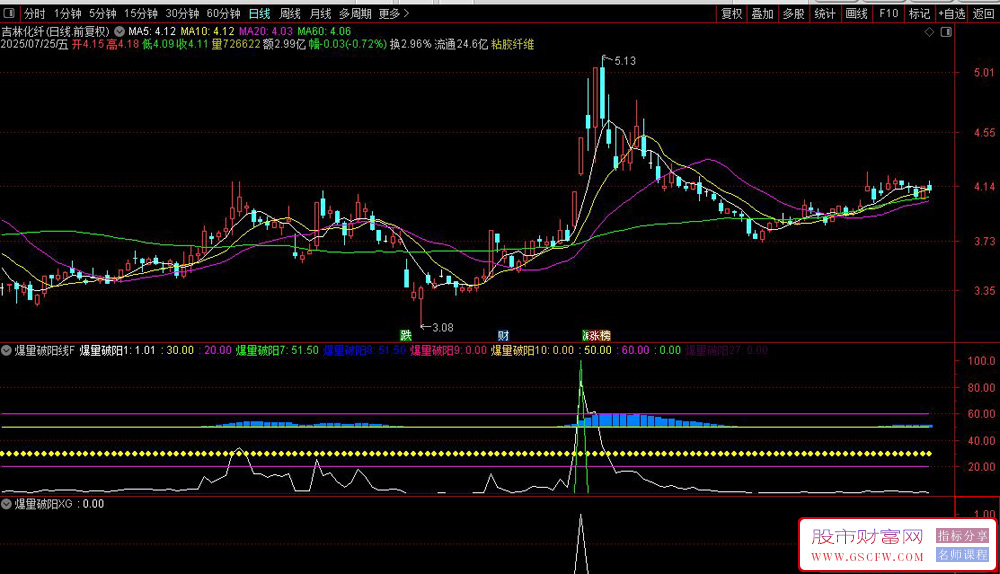
Task: Toggle the left sidebar panel icon
Action: click(x=9, y=13)
